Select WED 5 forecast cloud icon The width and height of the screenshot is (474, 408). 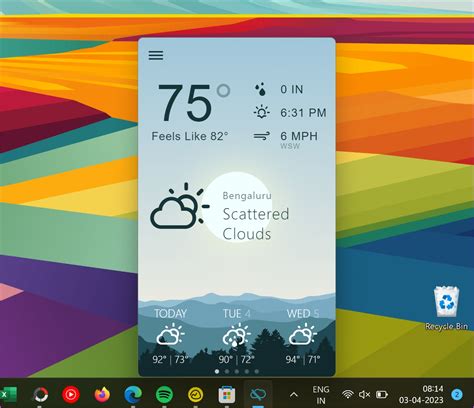tap(303, 334)
